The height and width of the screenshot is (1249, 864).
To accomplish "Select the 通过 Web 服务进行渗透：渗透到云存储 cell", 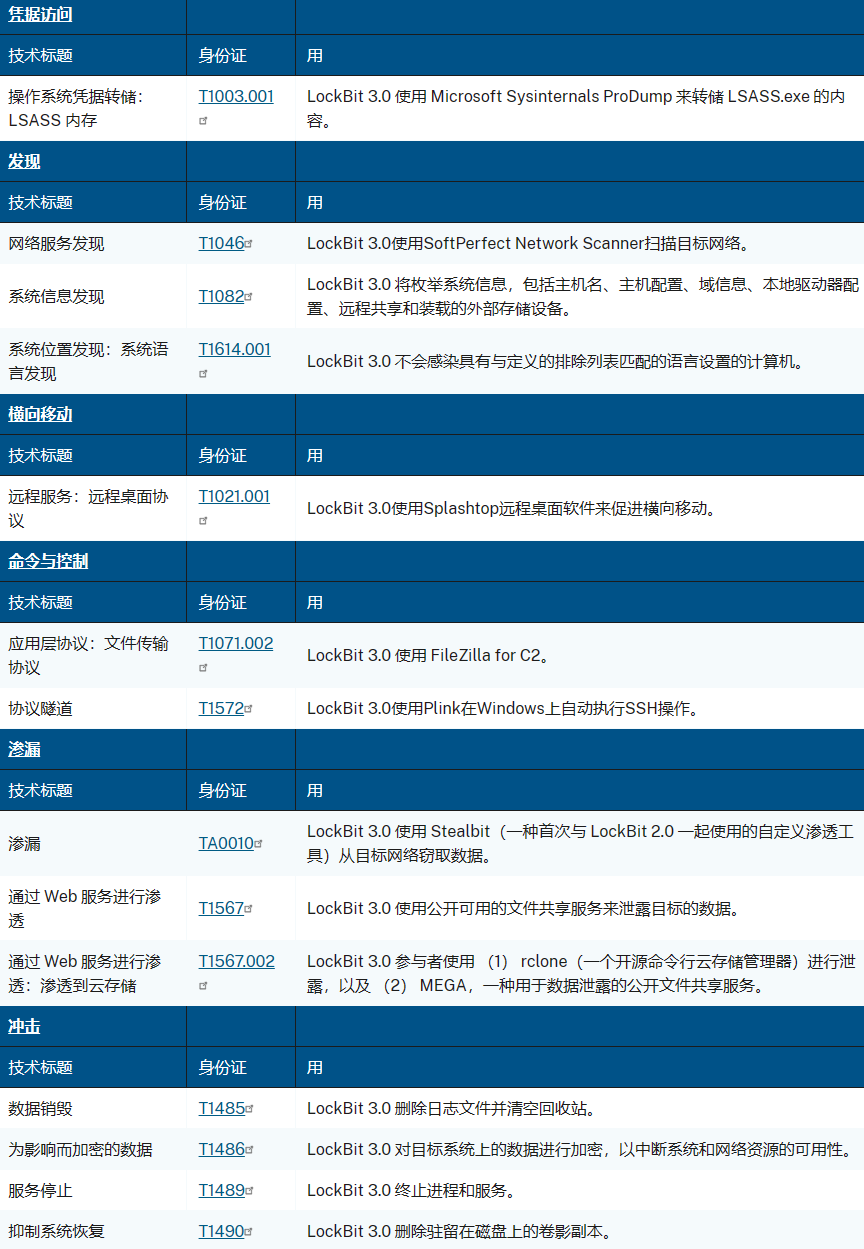I will tap(93, 974).
